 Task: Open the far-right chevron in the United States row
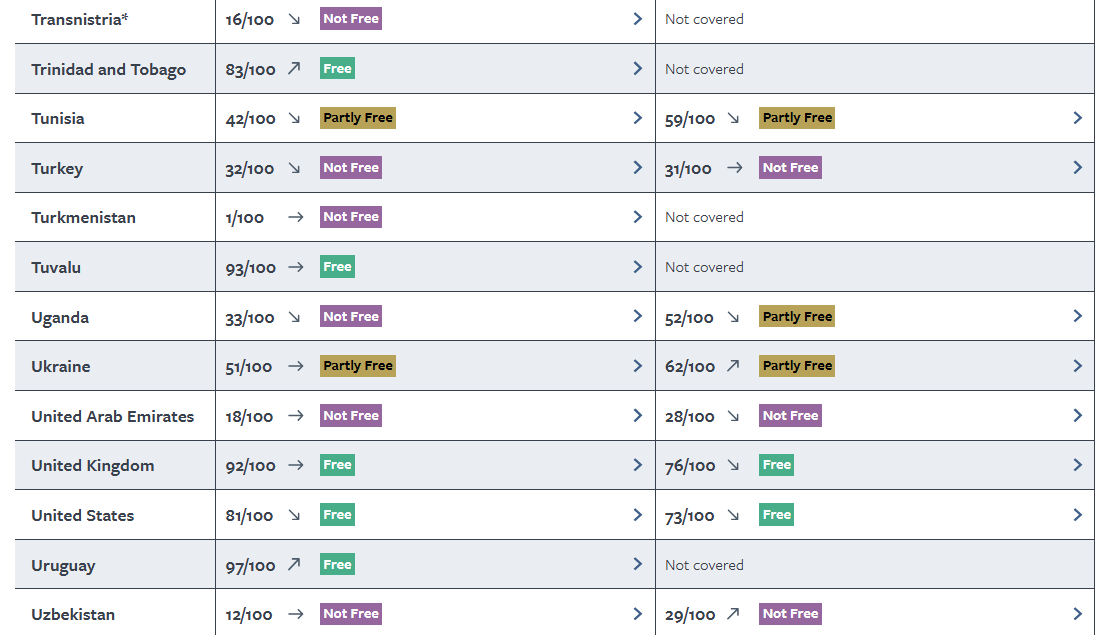[1077, 515]
